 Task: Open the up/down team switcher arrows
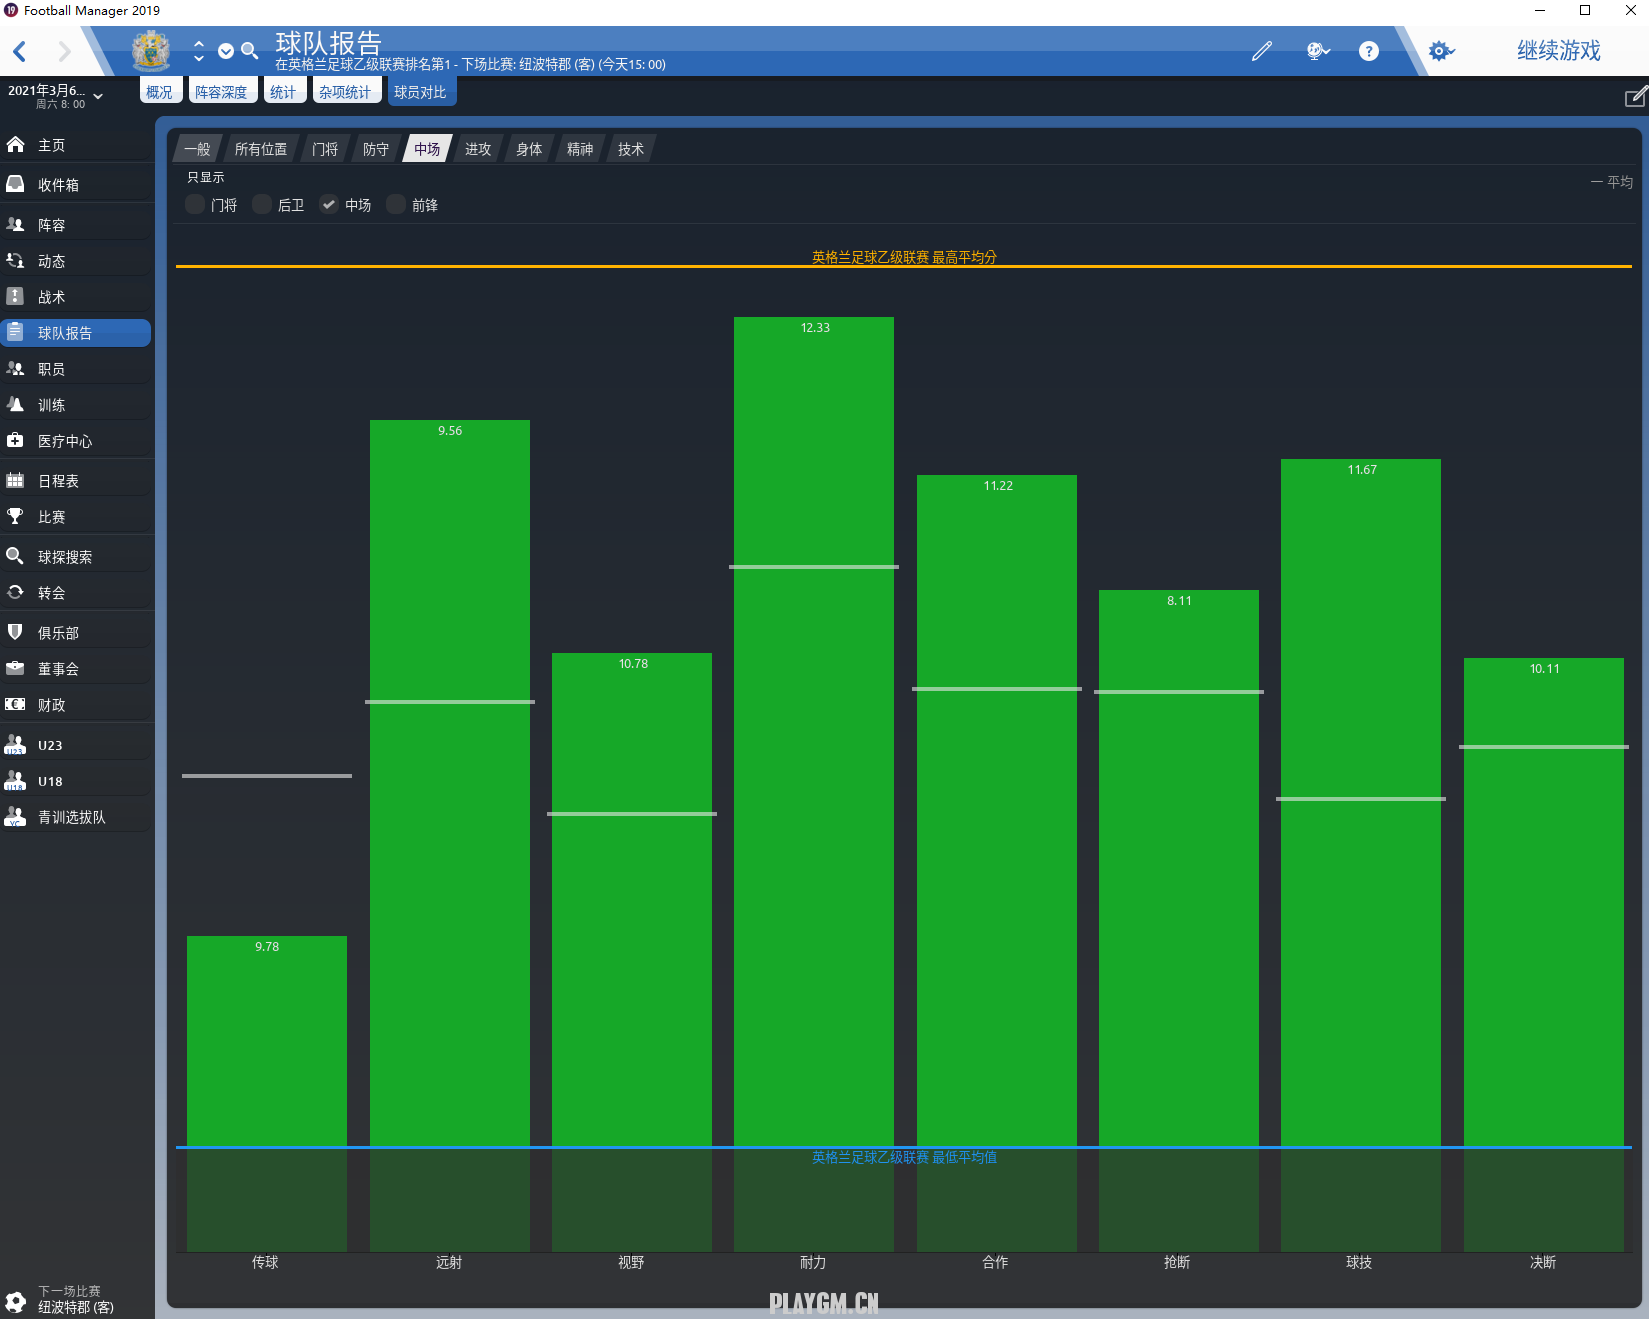click(x=199, y=51)
